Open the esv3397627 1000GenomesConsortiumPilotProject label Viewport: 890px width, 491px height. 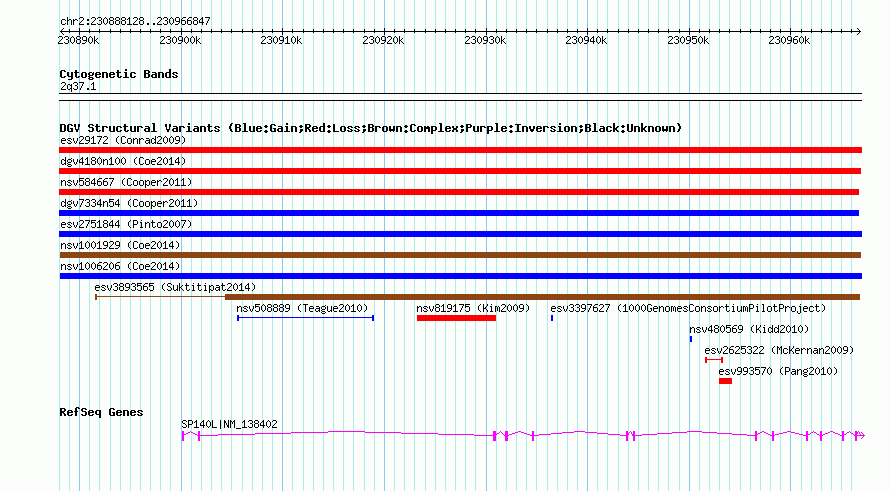pyautogui.click(x=688, y=308)
